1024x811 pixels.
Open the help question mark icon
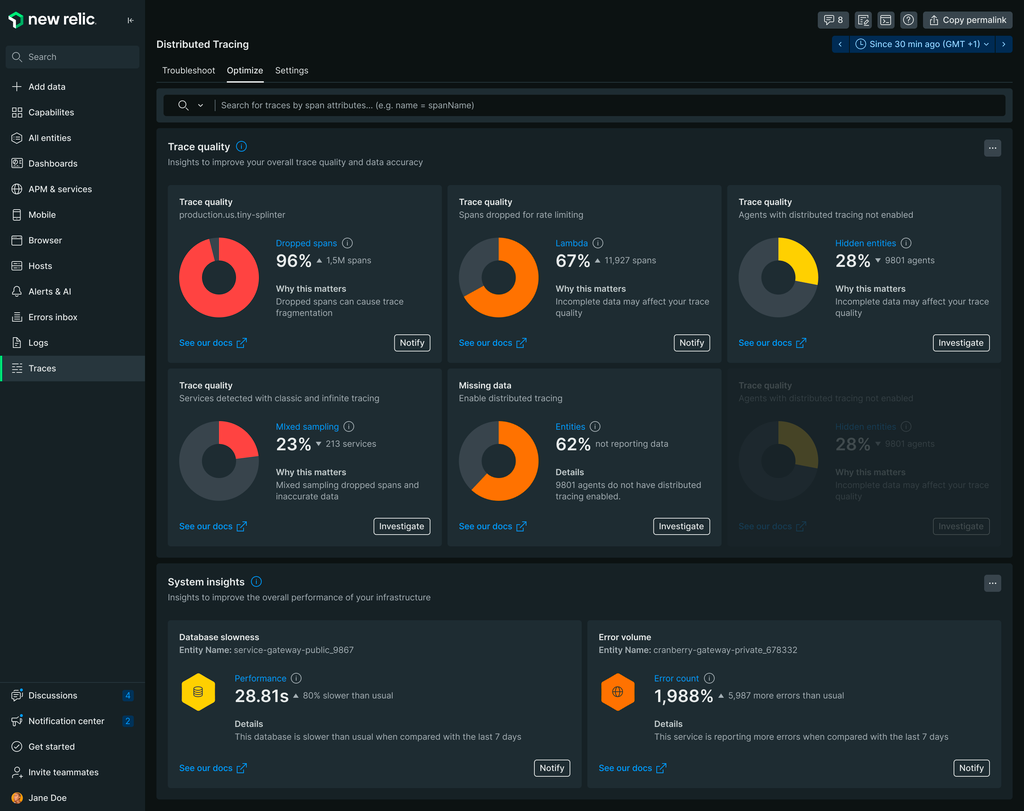[x=908, y=20]
